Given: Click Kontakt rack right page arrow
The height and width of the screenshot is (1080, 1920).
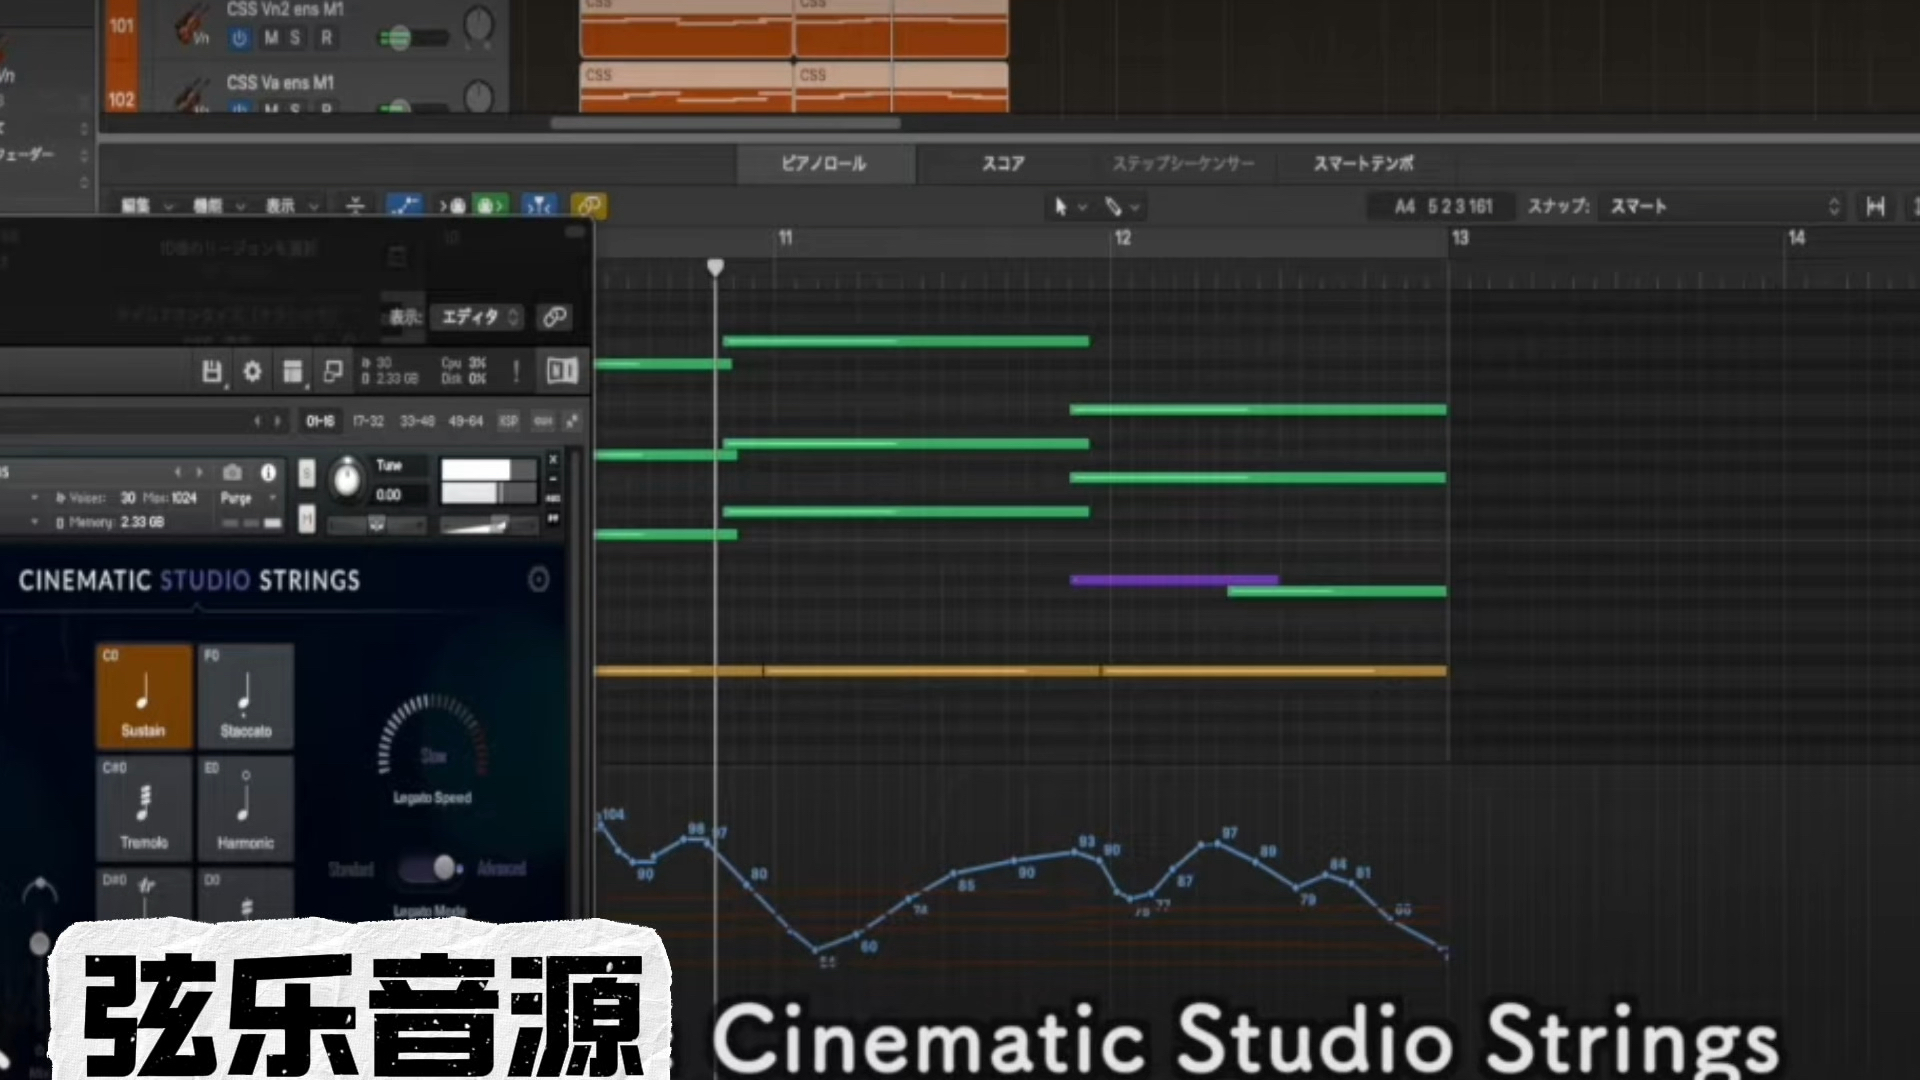Looking at the screenshot, I should (x=277, y=421).
